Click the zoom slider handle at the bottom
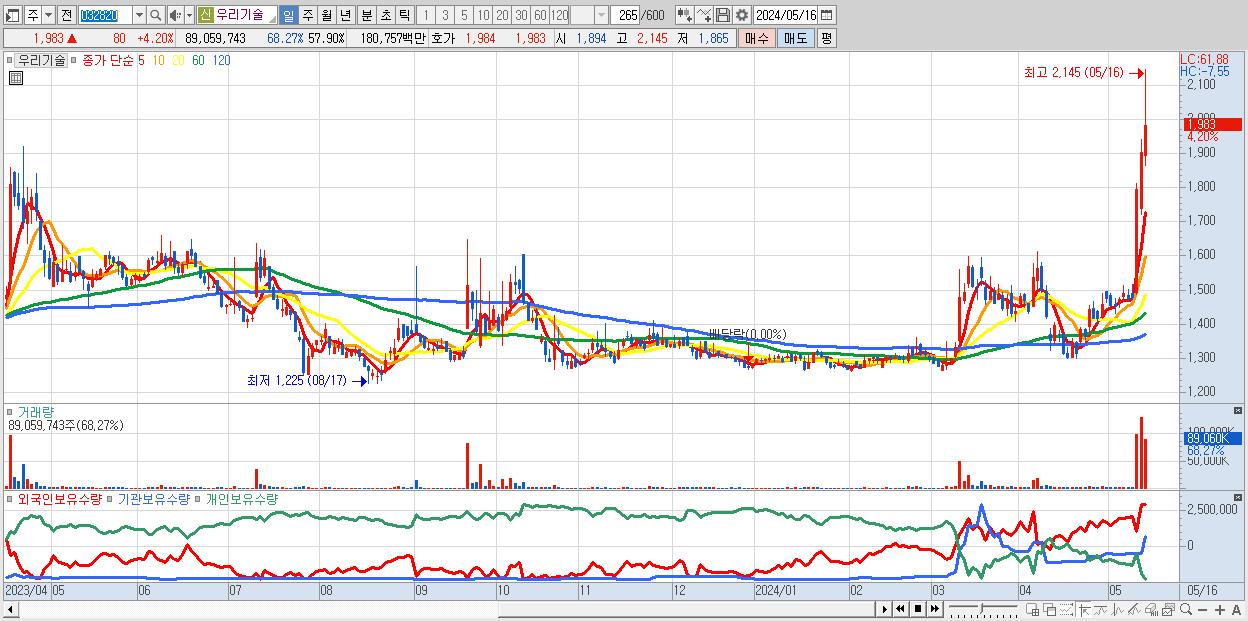The width and height of the screenshot is (1248, 621). (981, 608)
